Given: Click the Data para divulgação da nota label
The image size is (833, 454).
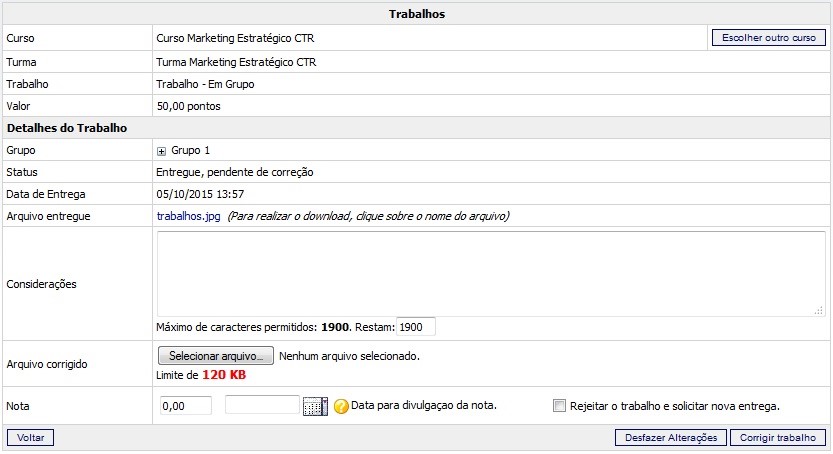Looking at the screenshot, I should (423, 406).
